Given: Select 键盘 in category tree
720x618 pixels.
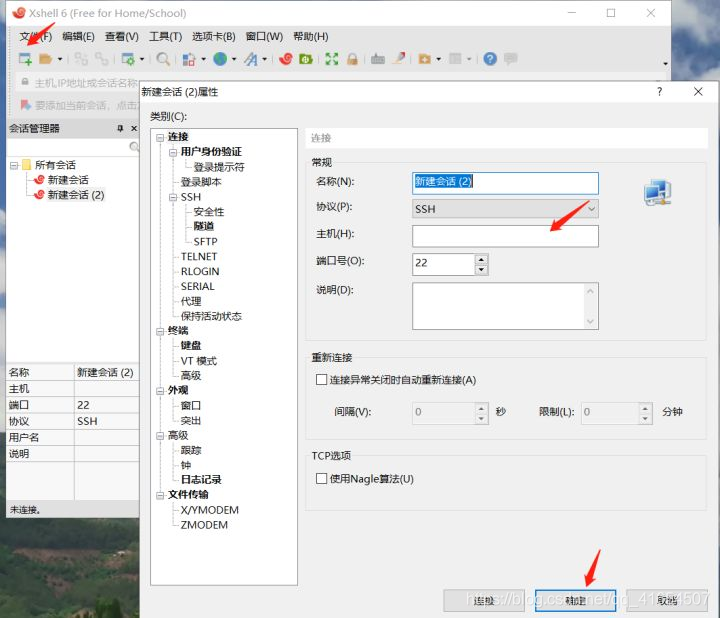Looking at the screenshot, I should point(191,345).
